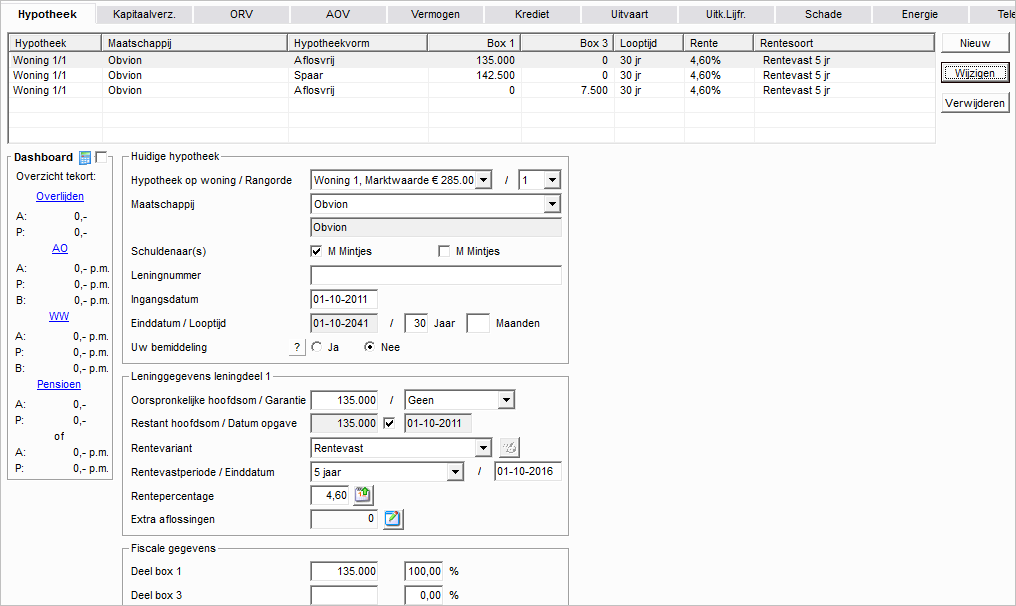The height and width of the screenshot is (606, 1016).
Task: Click the Oorspronkelijke hoofdsom field
Action: [344, 400]
